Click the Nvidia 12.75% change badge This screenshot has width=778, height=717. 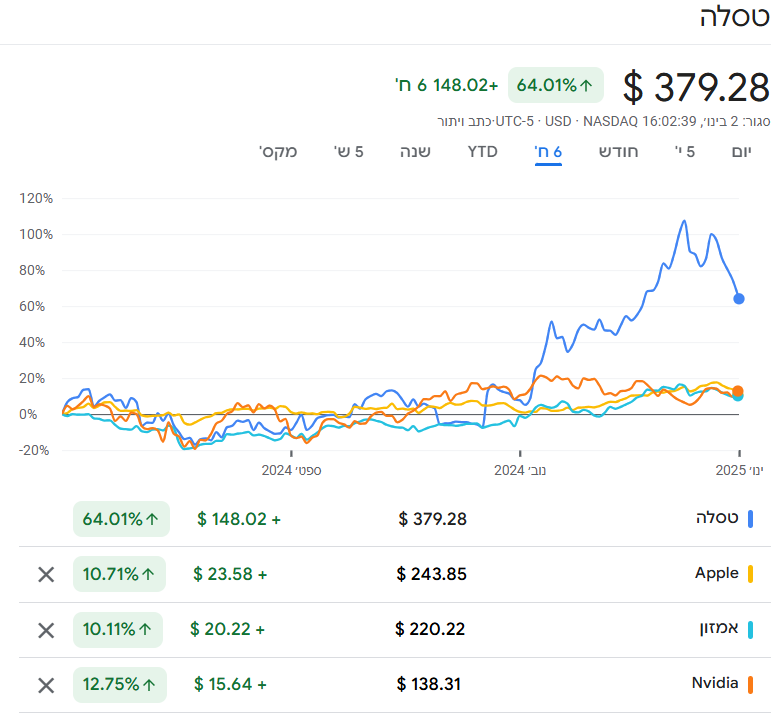tap(119, 685)
